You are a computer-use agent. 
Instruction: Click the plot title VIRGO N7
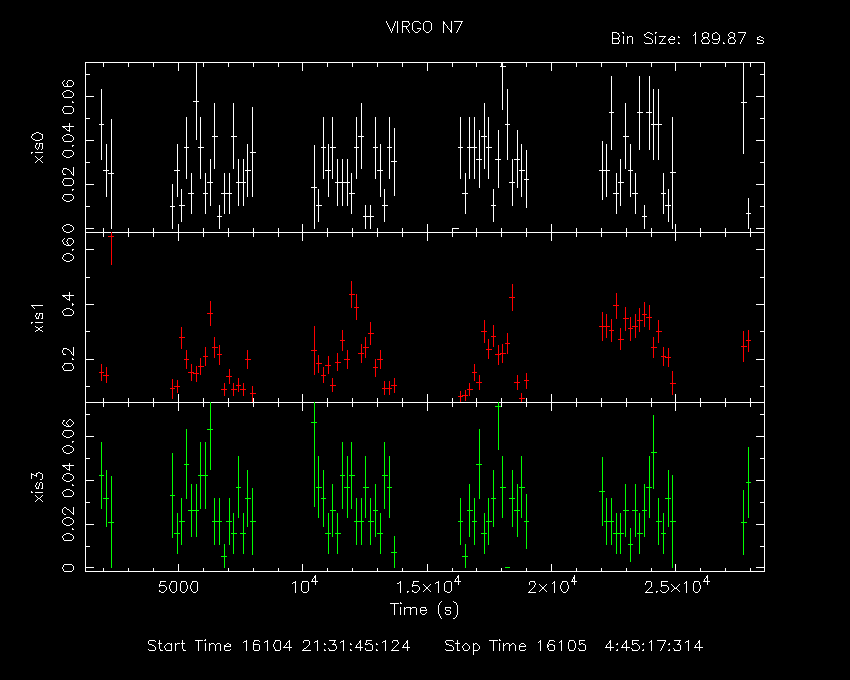(424, 27)
